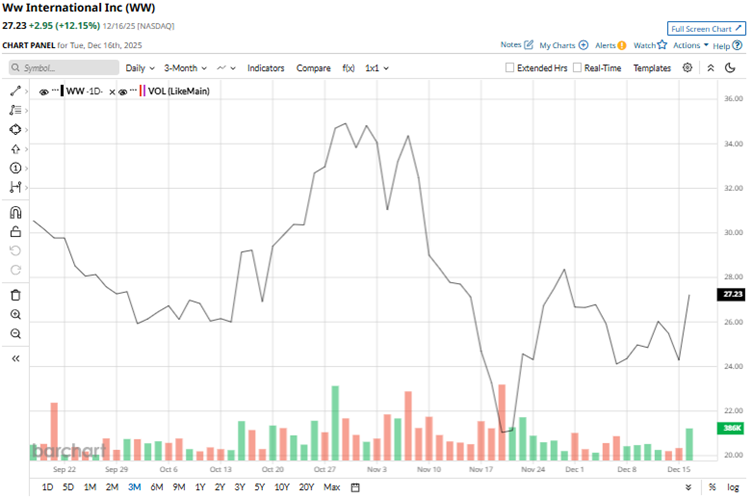Screen dimensions: 752x498
Task: Switch to dark mode moon icon
Action: [x=730, y=68]
